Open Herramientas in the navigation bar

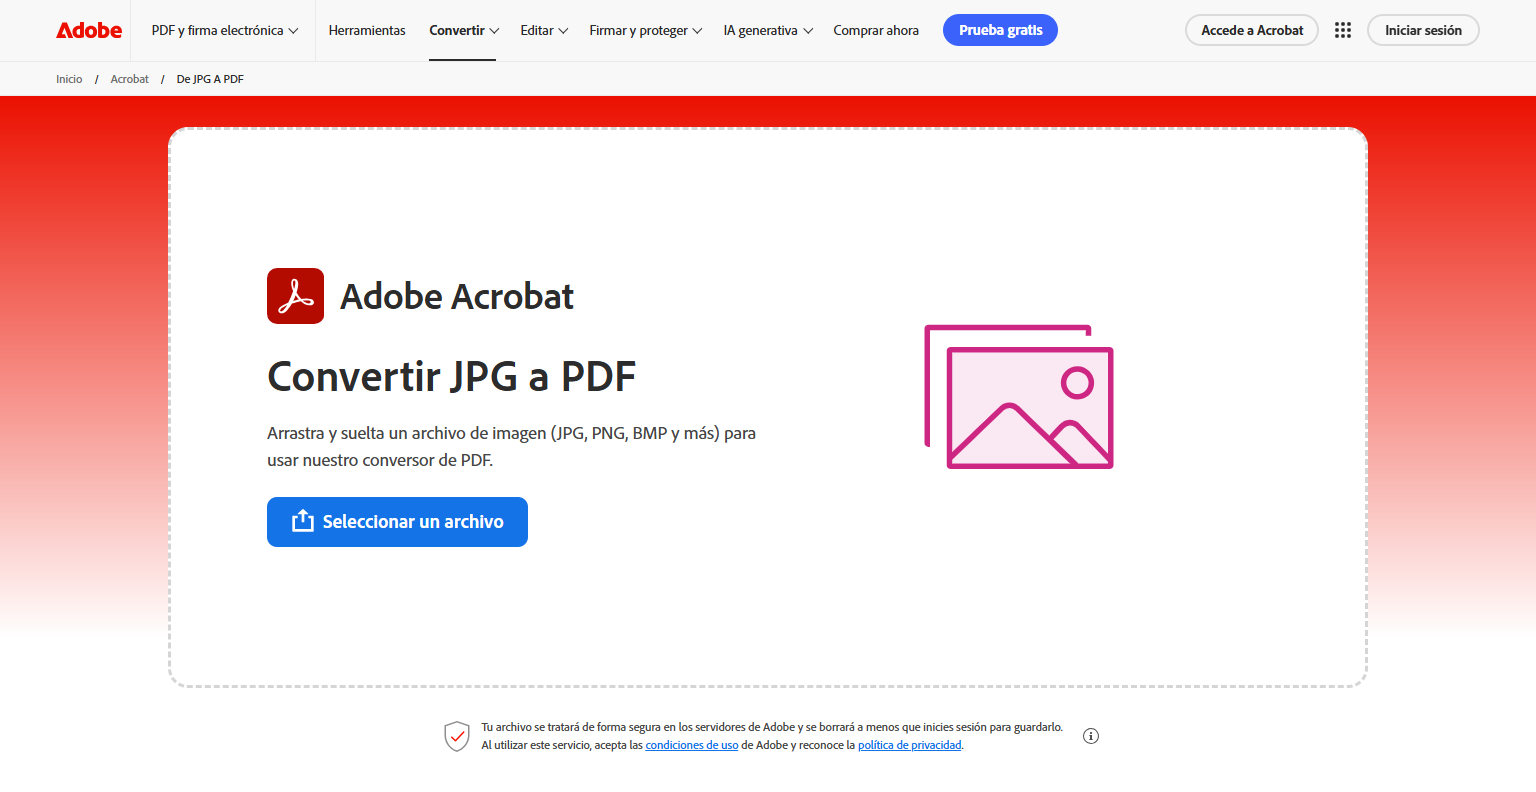(x=367, y=30)
